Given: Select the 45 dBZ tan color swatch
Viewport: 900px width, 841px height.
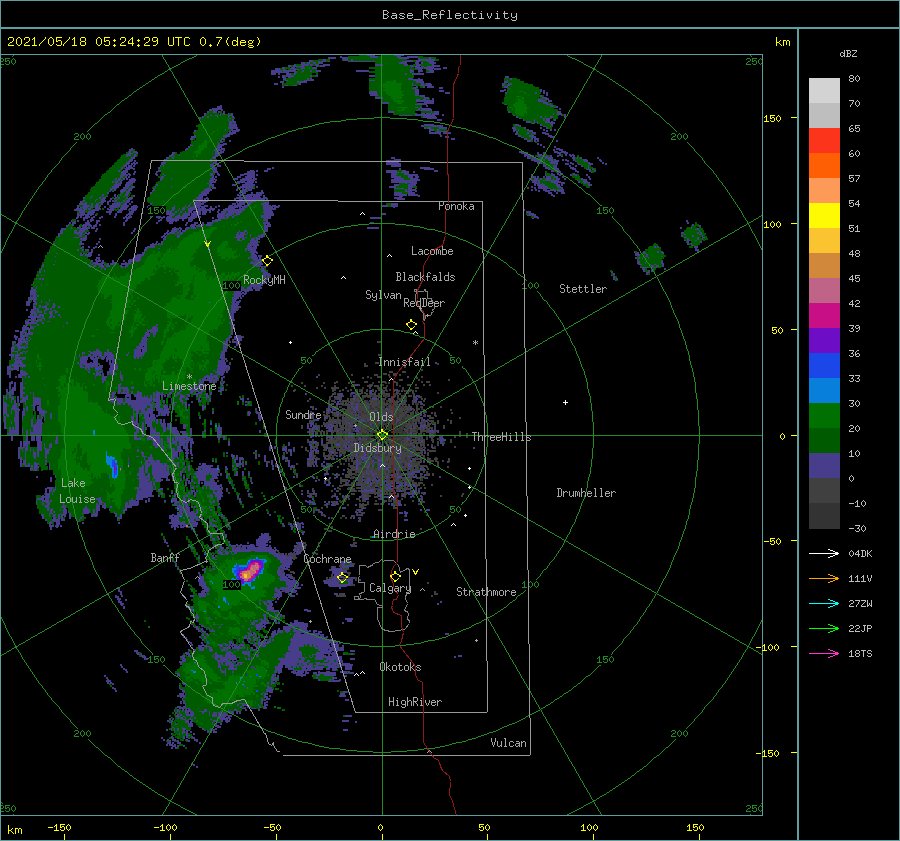Looking at the screenshot, I should (x=824, y=266).
